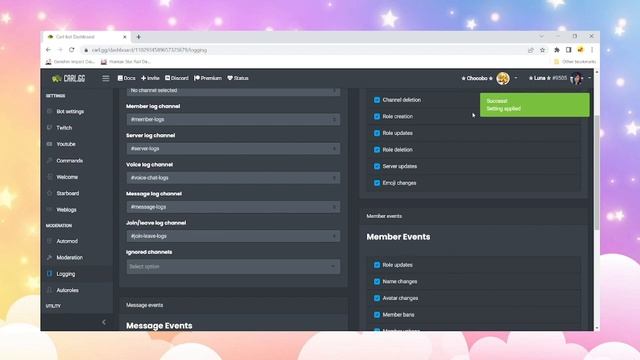Open the Ignored channels select option dropdown
The image size is (640, 360).
point(233,267)
